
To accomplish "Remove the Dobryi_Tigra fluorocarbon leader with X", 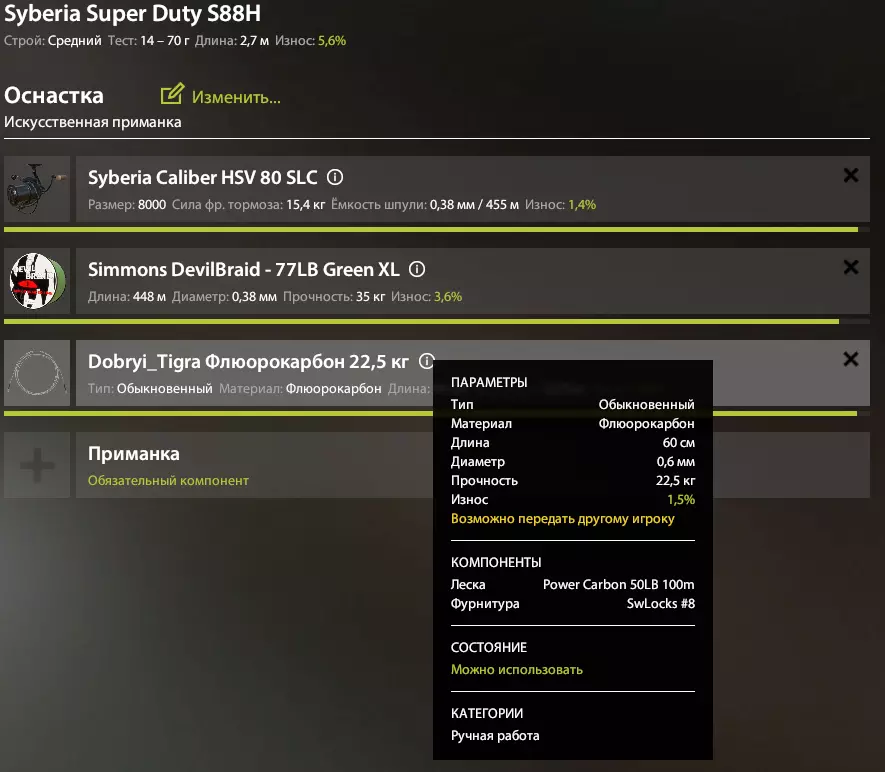I will [851, 359].
